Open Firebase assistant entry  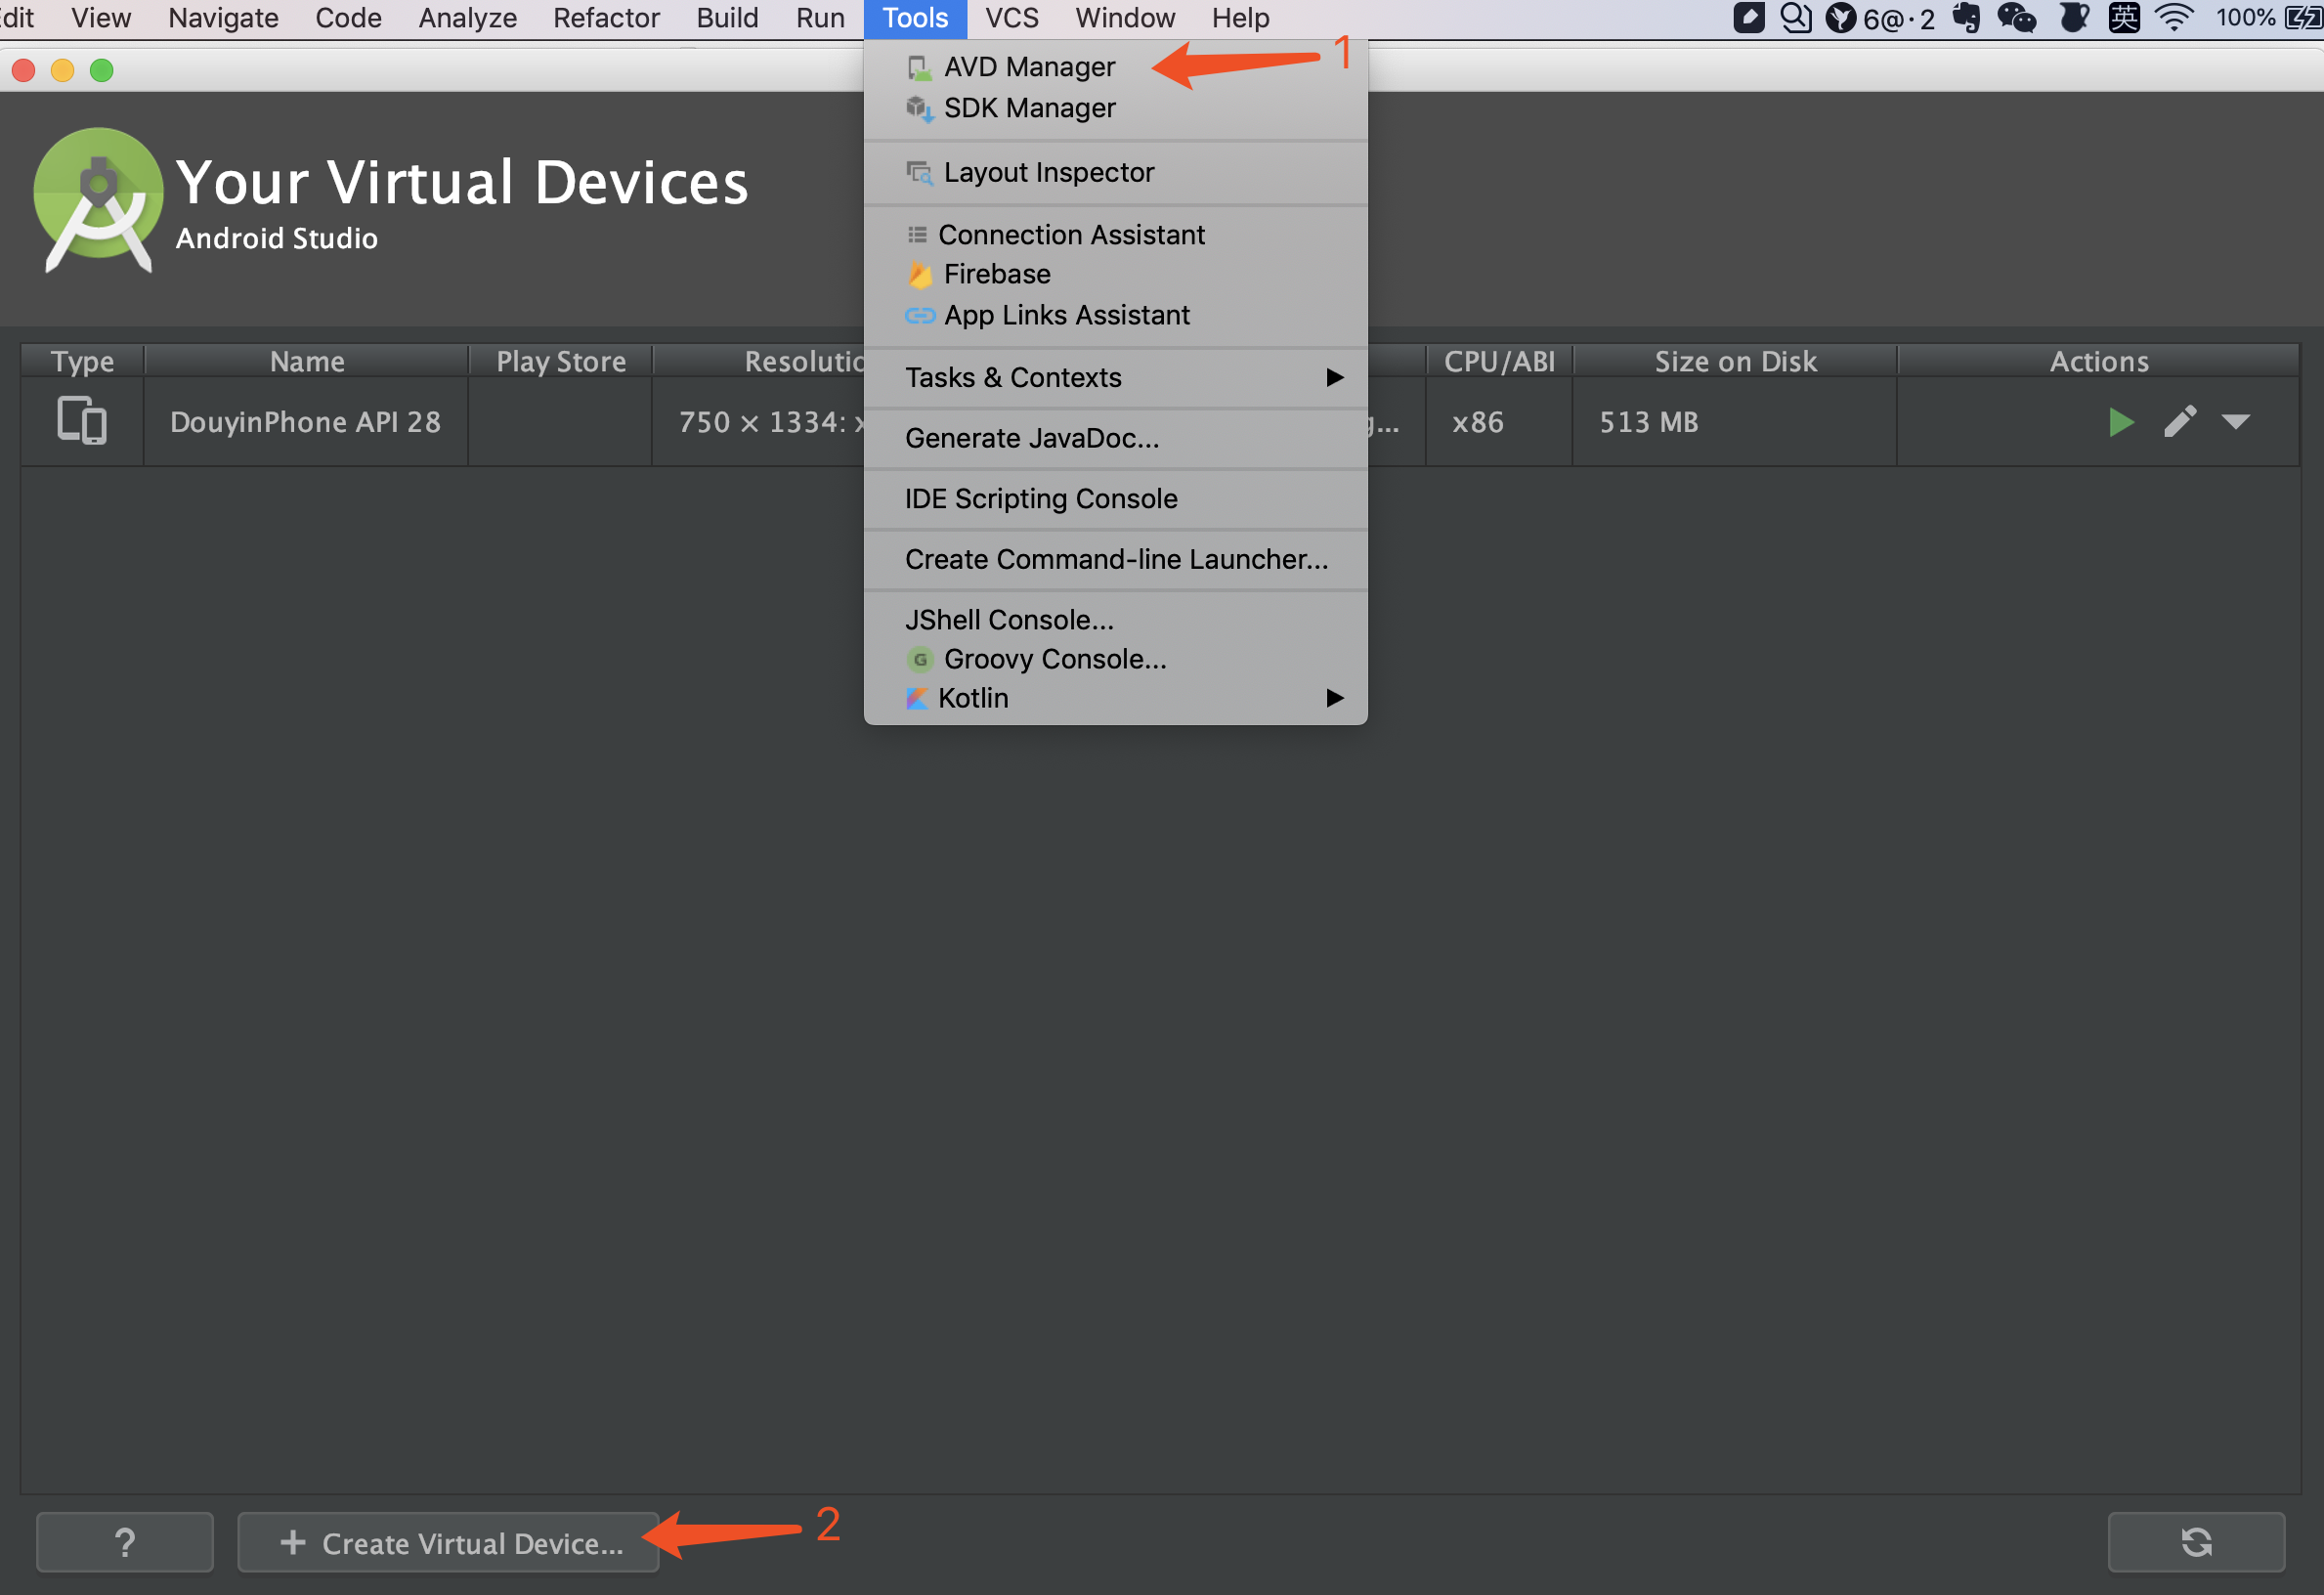[x=996, y=274]
